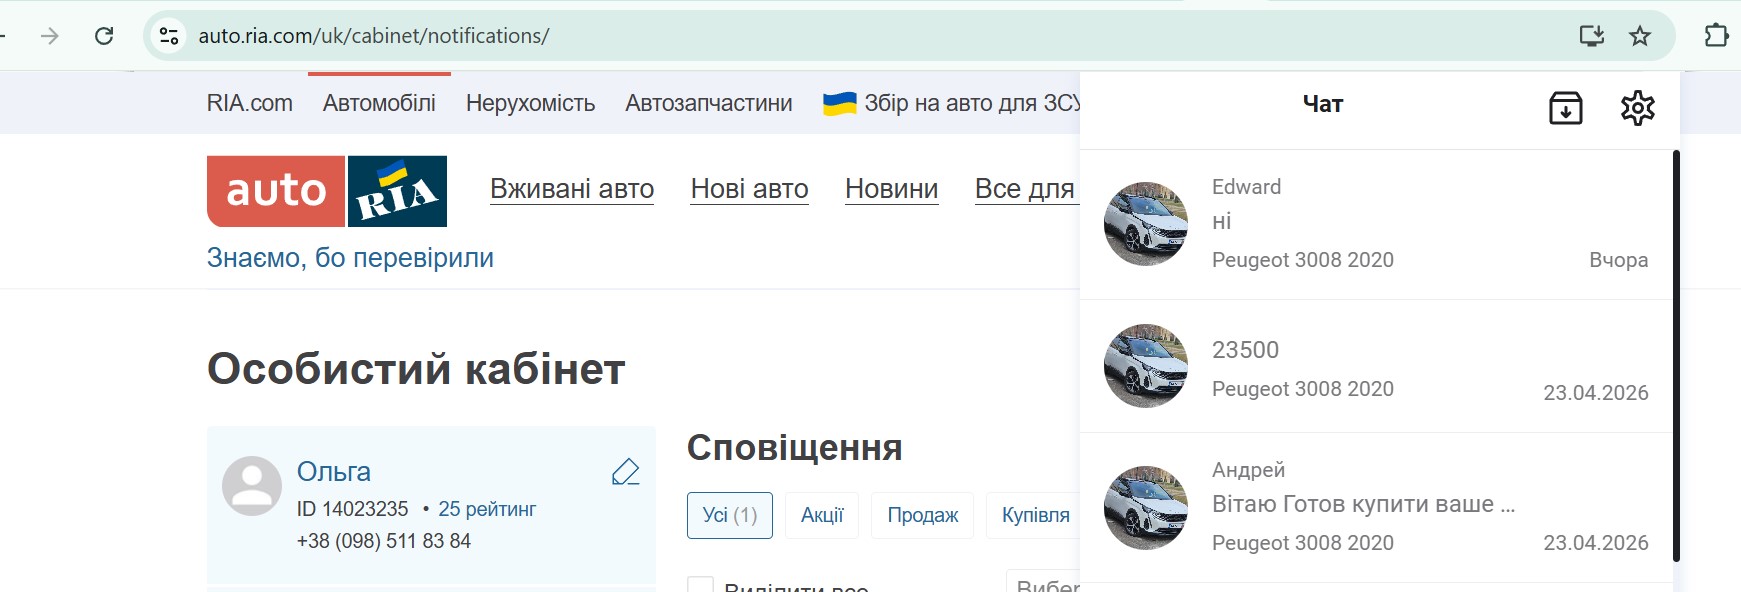Screen dimensions: 1741x592
Task: Go to RIA.com link
Action: click(250, 103)
